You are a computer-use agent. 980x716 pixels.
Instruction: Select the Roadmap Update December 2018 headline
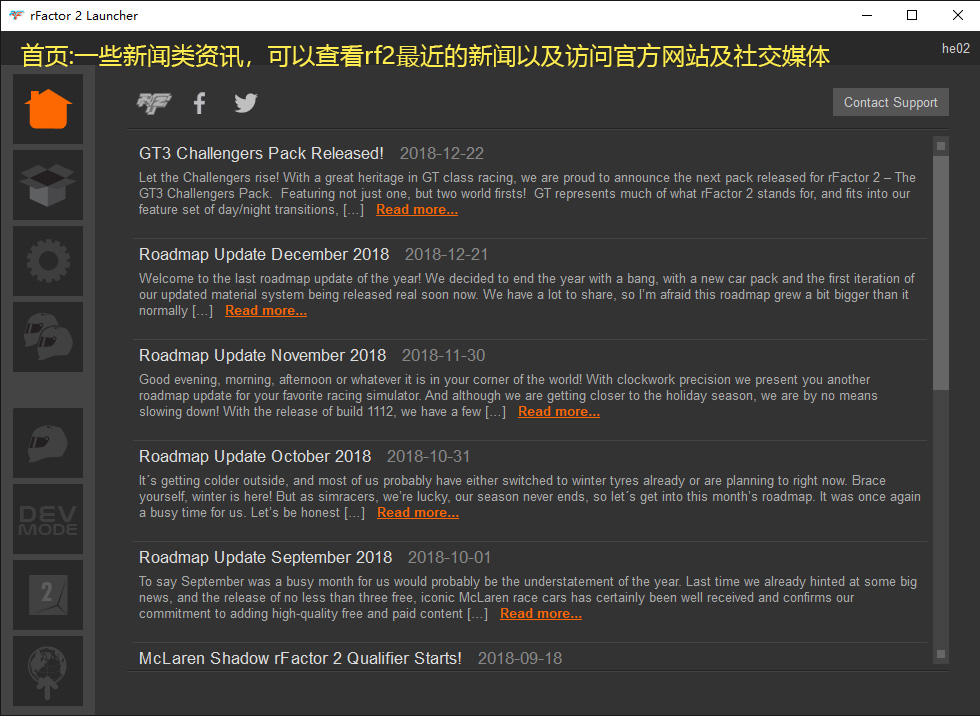click(x=264, y=254)
